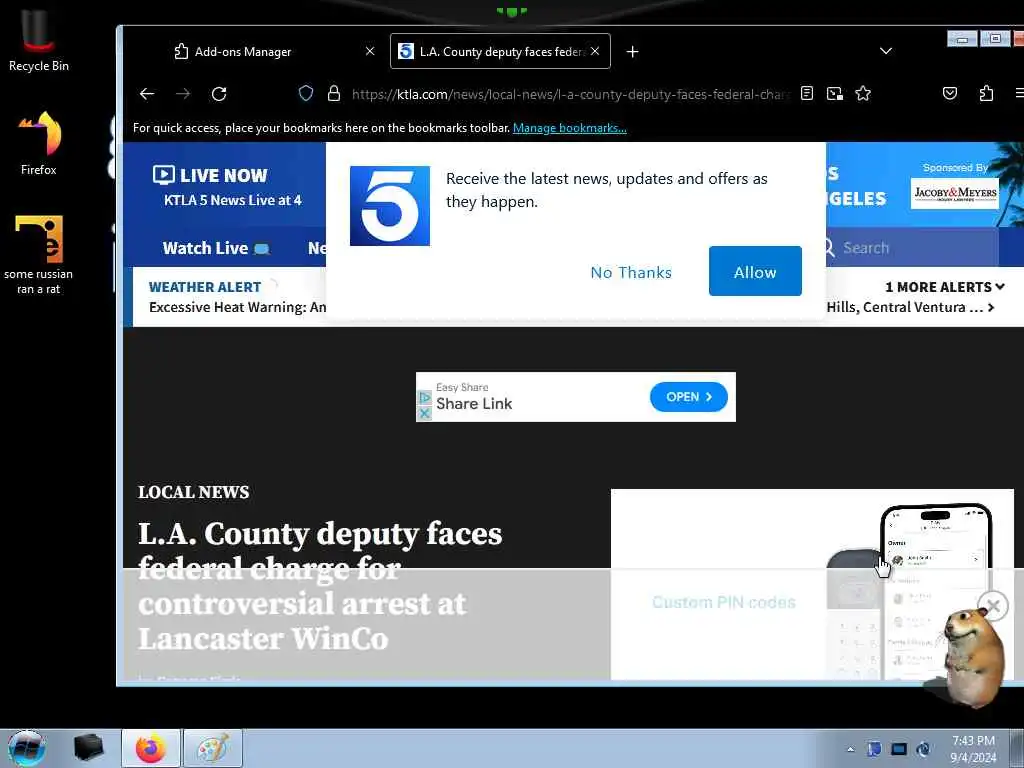1024x768 pixels.
Task: Click the WEATHER ALERT label
Action: pyautogui.click(x=204, y=287)
